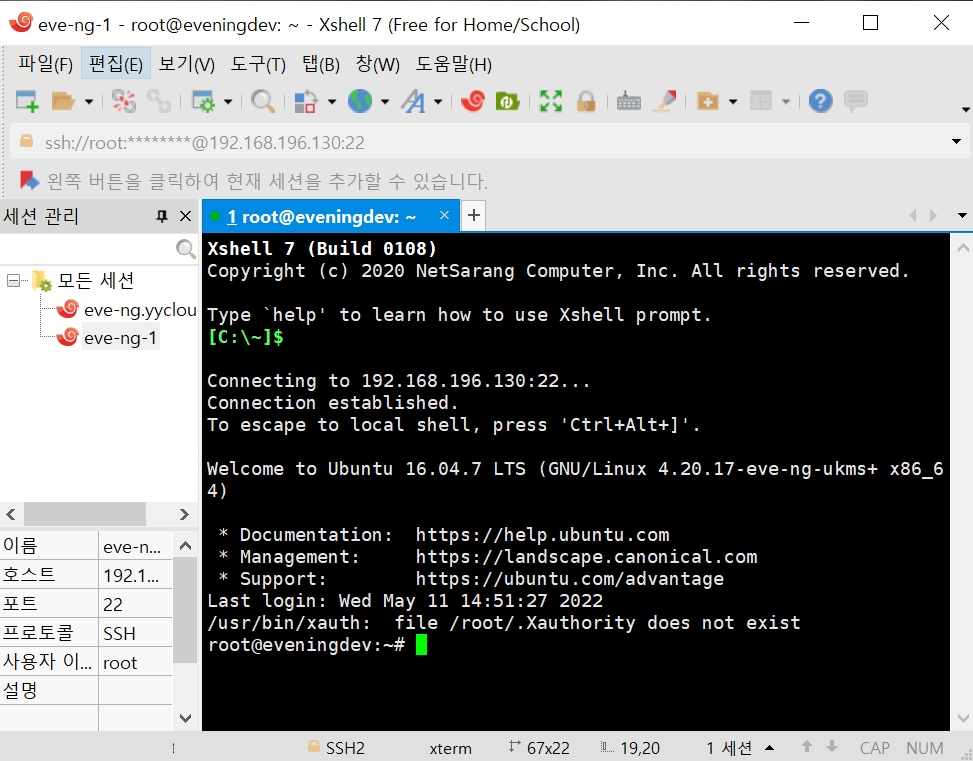Toggle the full screen arrows icon
This screenshot has height=761, width=973.
[x=551, y=101]
